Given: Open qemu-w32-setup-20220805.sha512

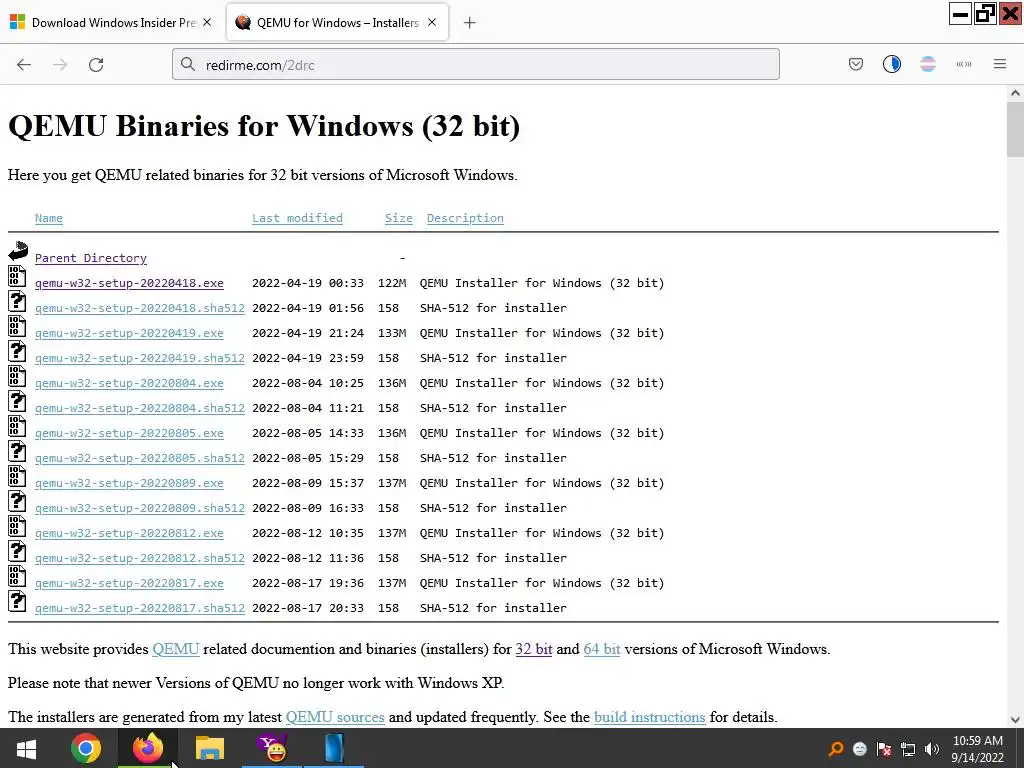Looking at the screenshot, I should 140,458.
